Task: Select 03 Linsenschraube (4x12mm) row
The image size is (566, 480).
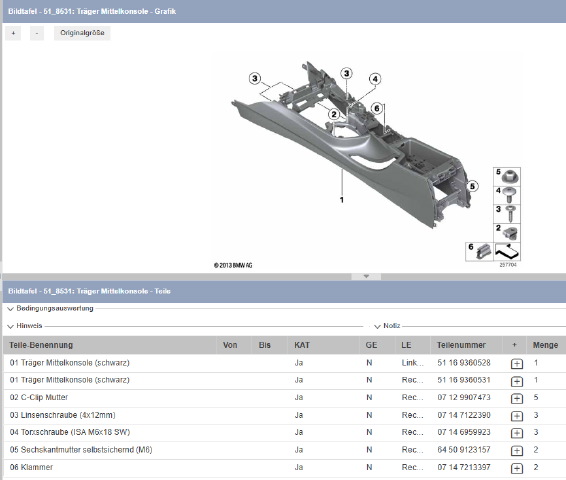Action: 284,415
